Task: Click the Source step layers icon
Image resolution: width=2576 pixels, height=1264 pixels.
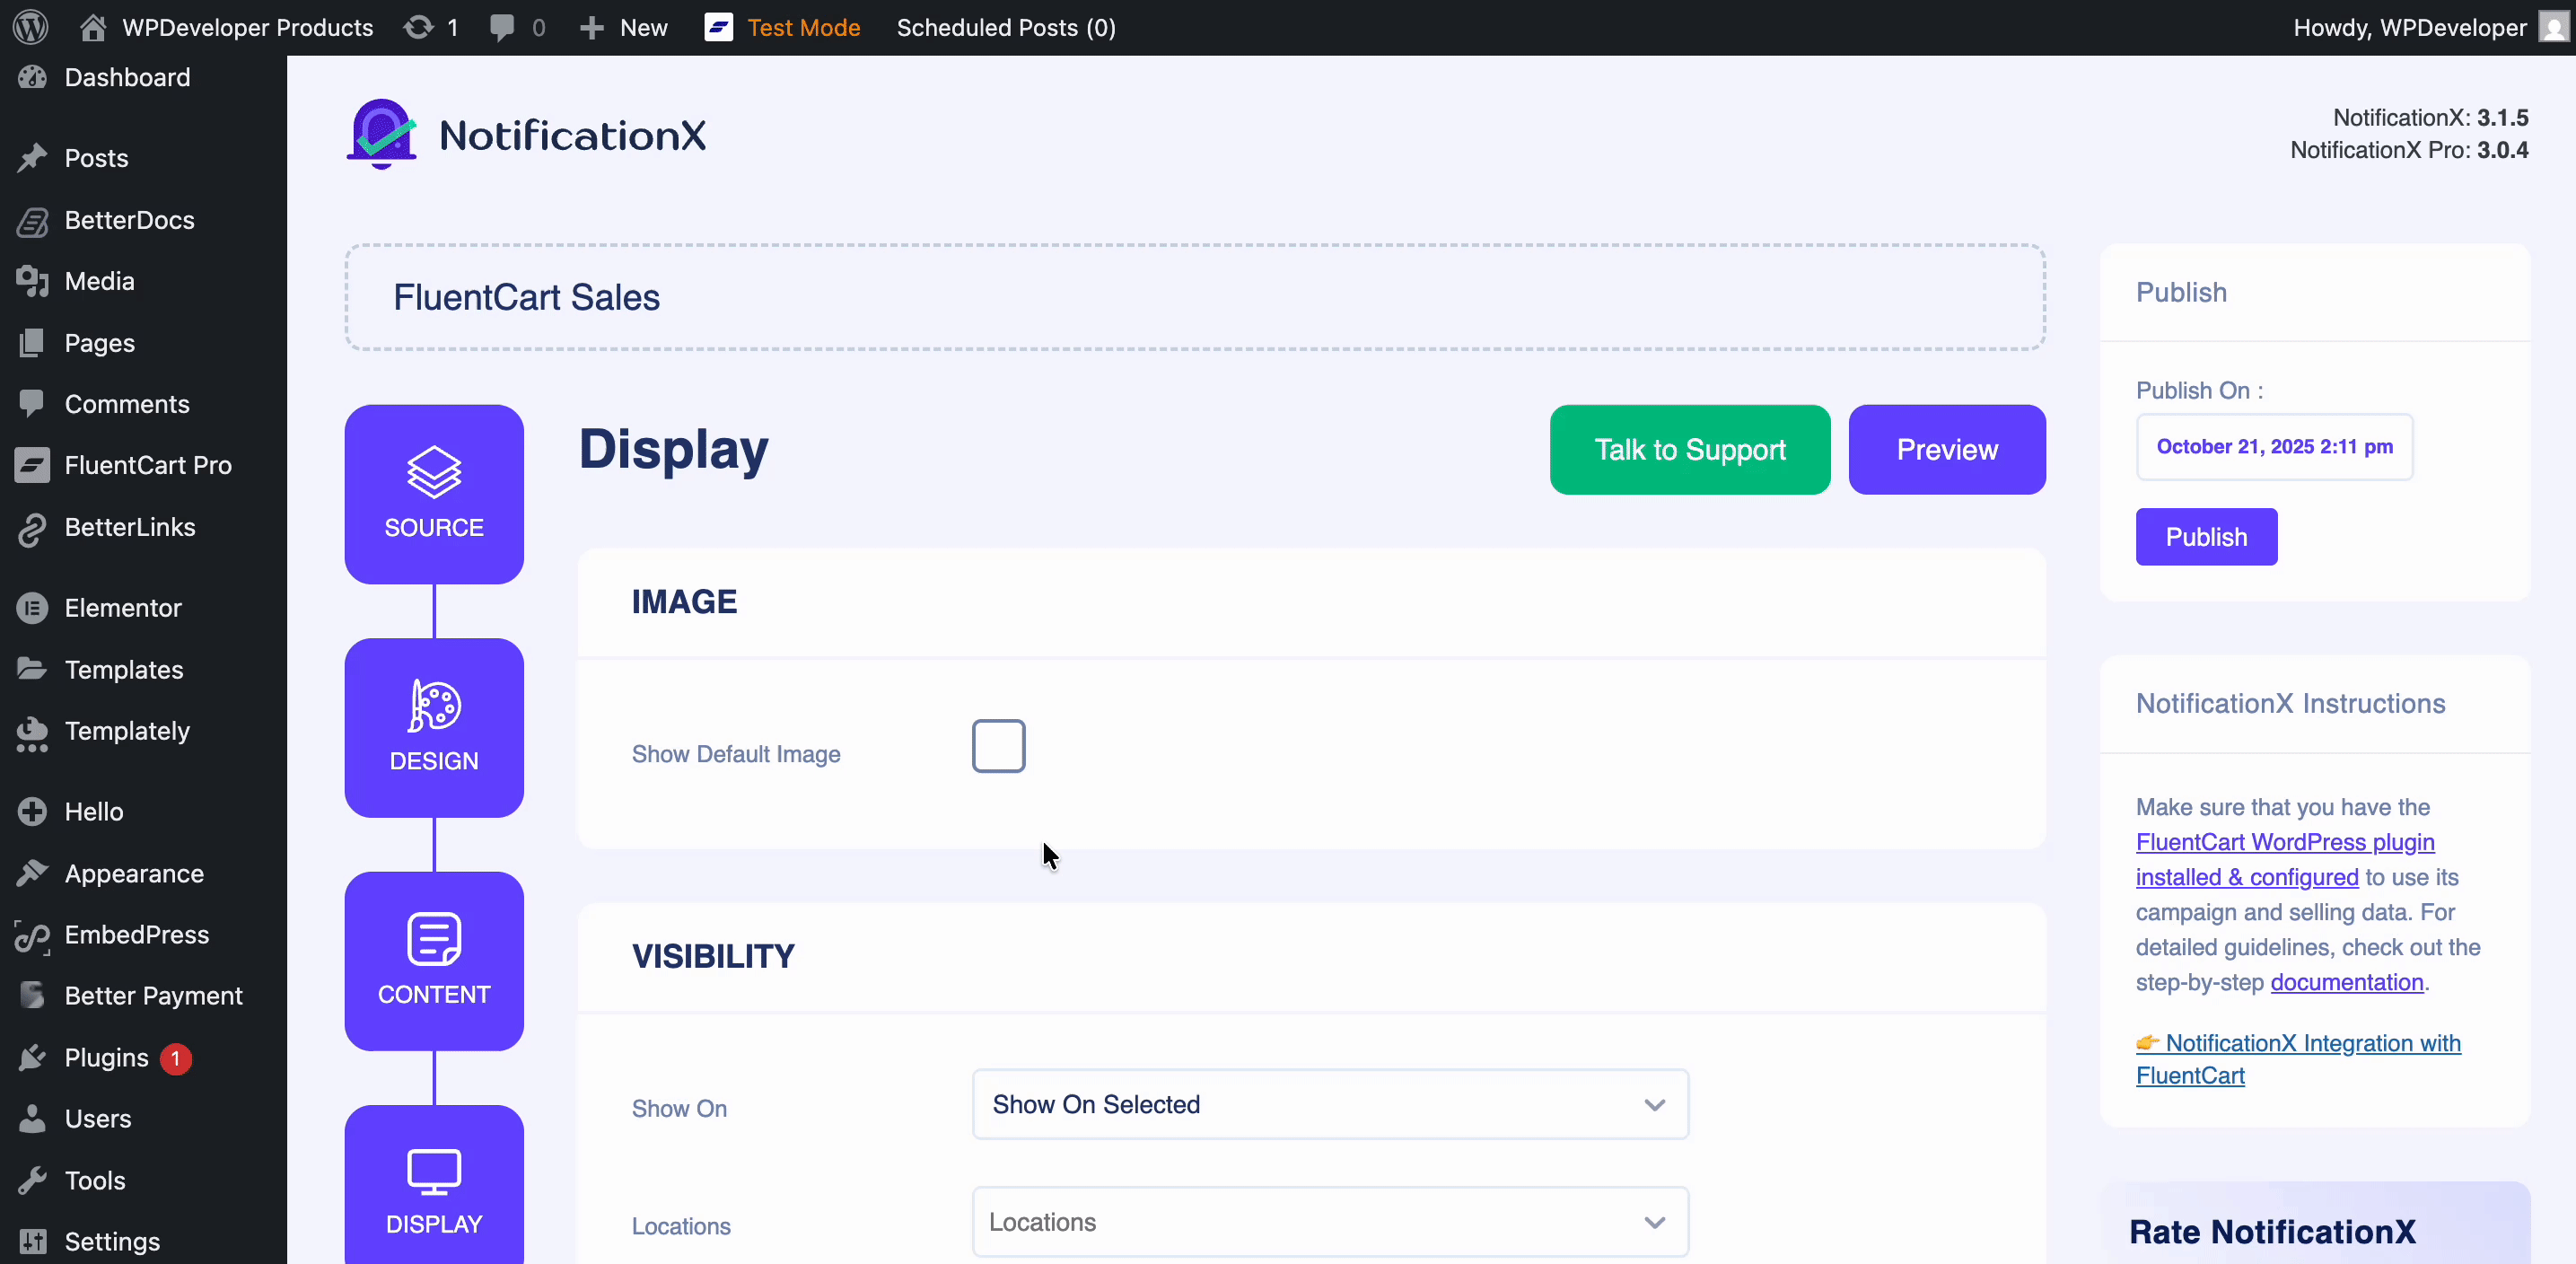Action: tap(434, 472)
